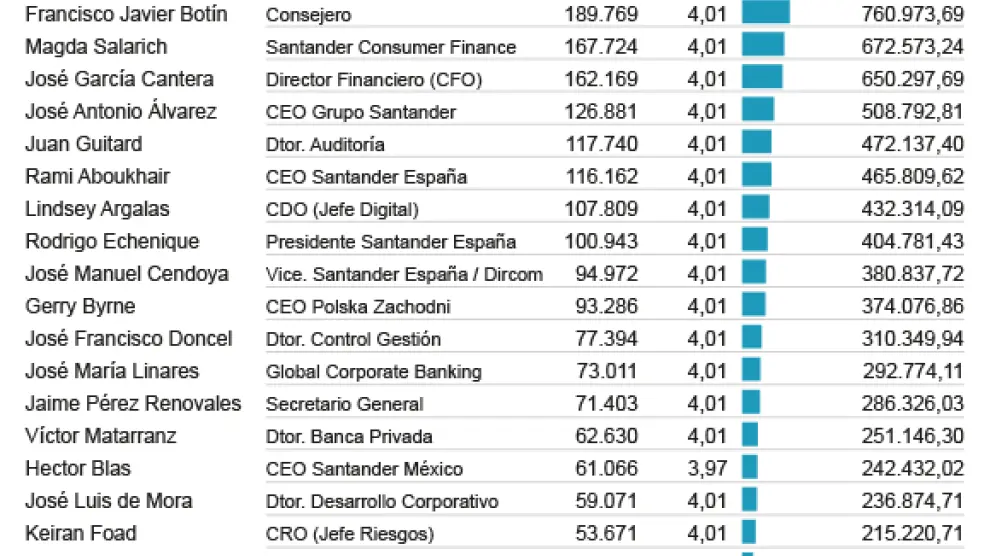Click the 189.769 share count for Botín

[x=601, y=14]
